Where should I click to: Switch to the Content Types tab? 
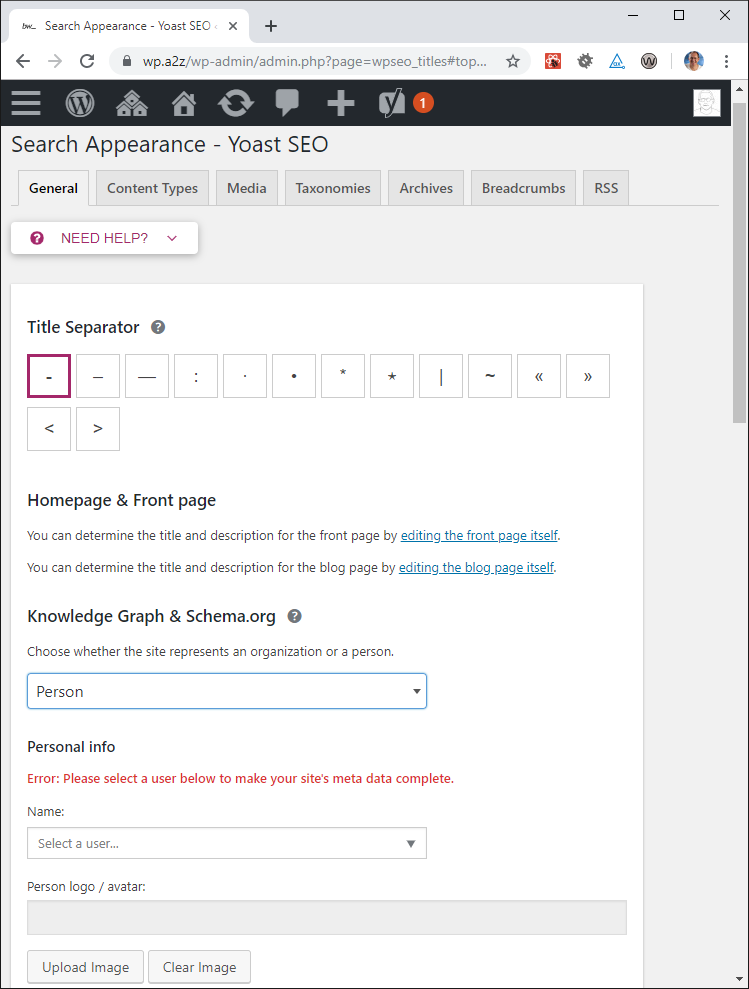click(x=152, y=188)
